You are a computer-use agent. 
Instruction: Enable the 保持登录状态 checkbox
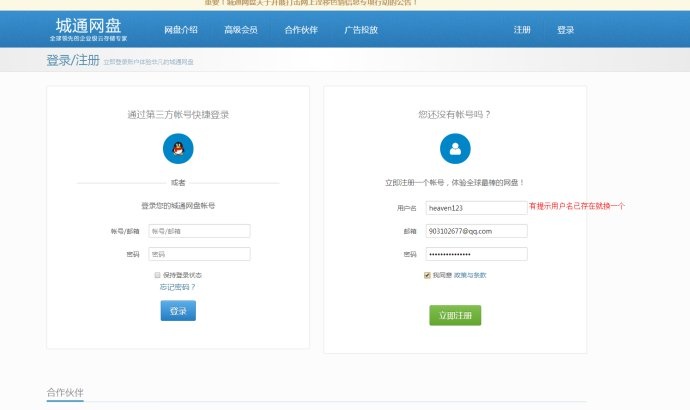157,274
